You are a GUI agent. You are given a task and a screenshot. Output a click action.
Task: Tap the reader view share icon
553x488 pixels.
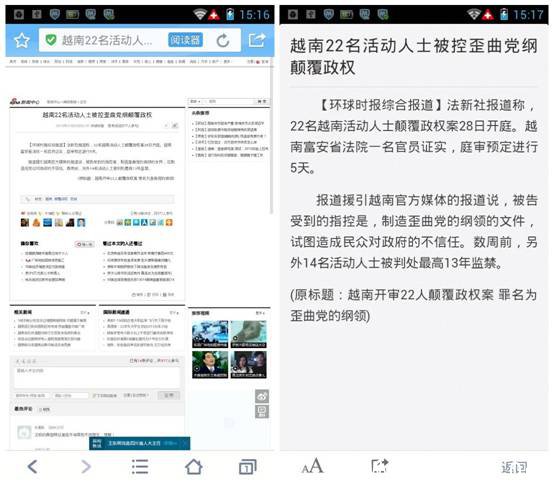pos(379,466)
